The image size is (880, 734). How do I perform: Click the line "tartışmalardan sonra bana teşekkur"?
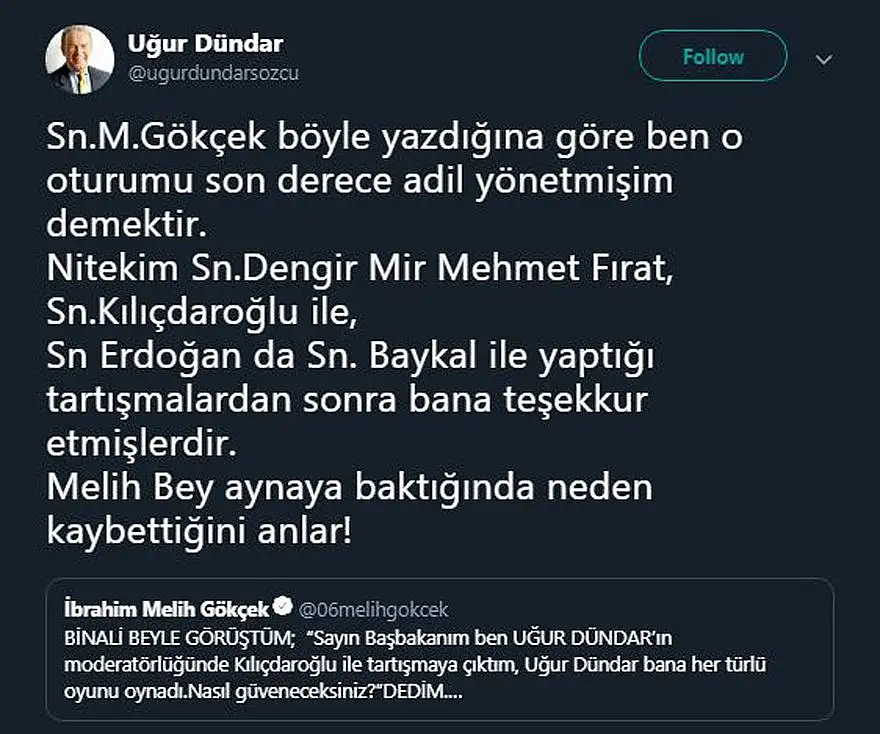point(348,400)
